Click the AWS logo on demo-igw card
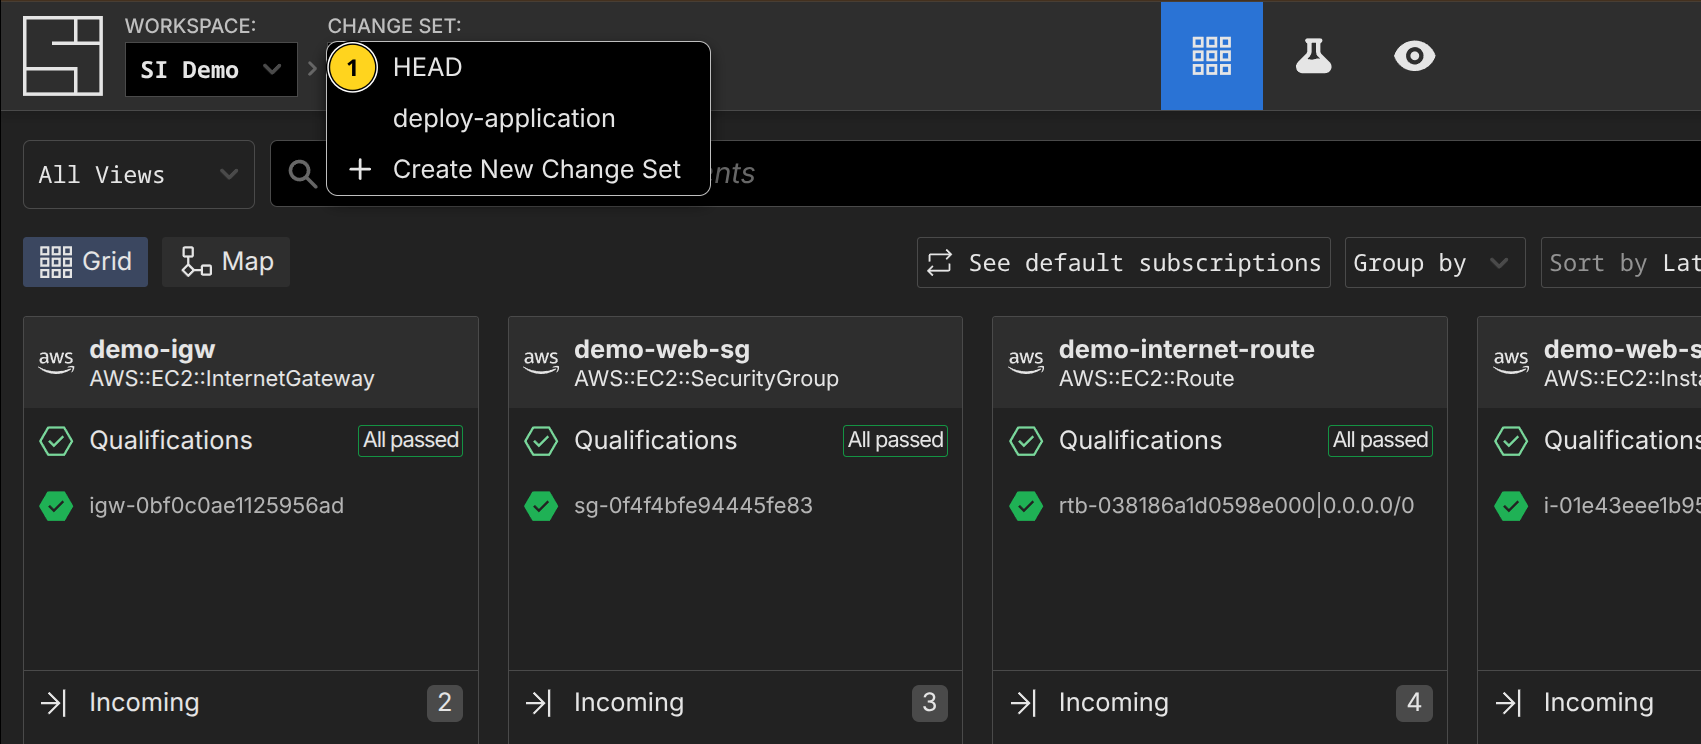 coord(56,361)
